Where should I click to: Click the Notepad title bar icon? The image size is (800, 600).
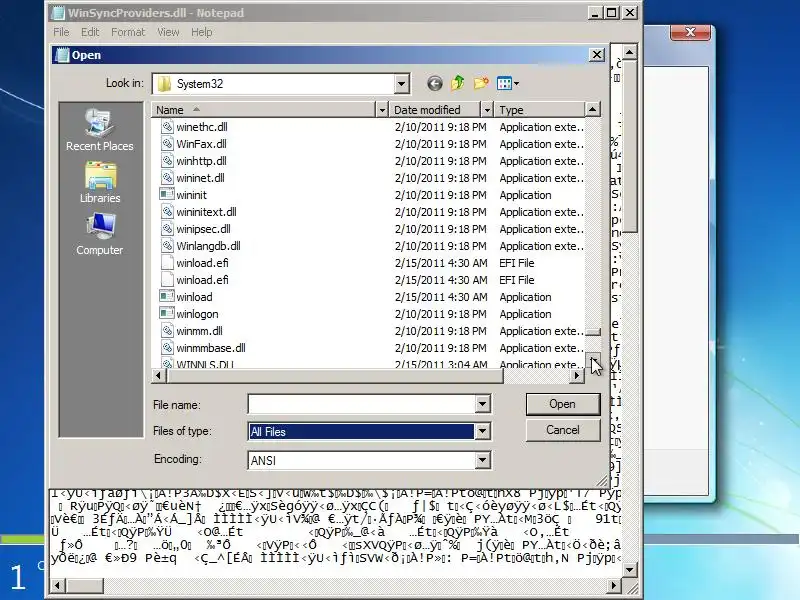58,13
